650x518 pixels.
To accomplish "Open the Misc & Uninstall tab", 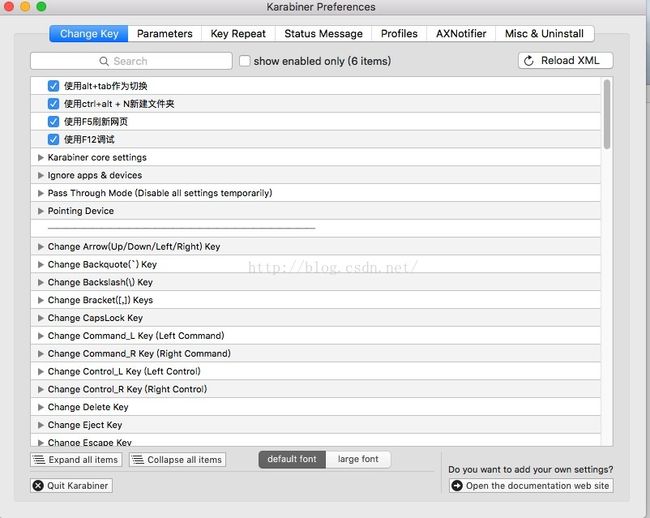I will [544, 34].
